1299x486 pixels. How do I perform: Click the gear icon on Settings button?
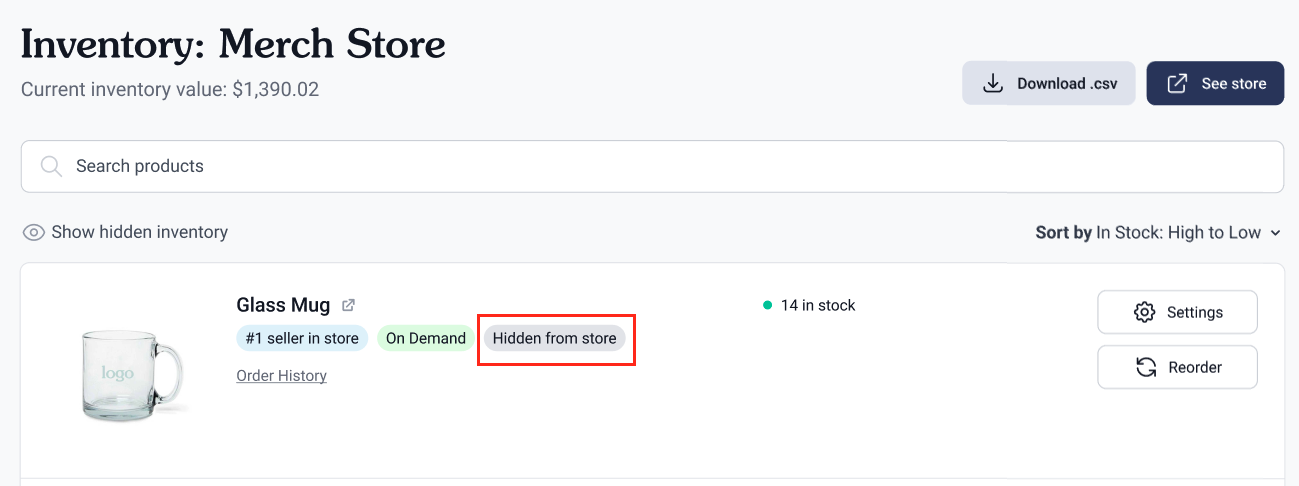tap(1145, 312)
